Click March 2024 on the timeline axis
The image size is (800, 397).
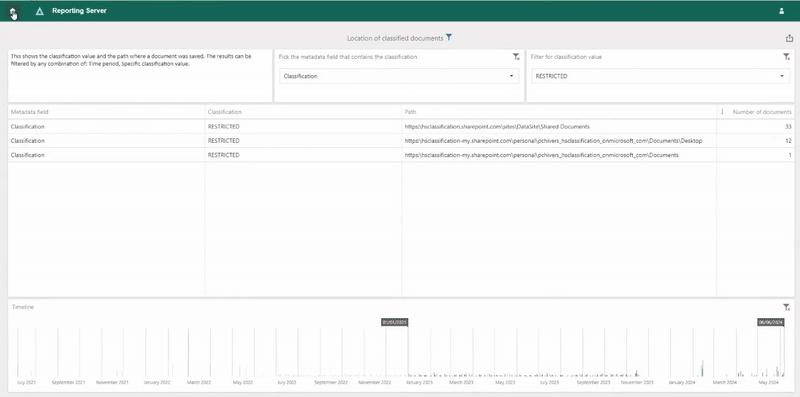click(724, 382)
